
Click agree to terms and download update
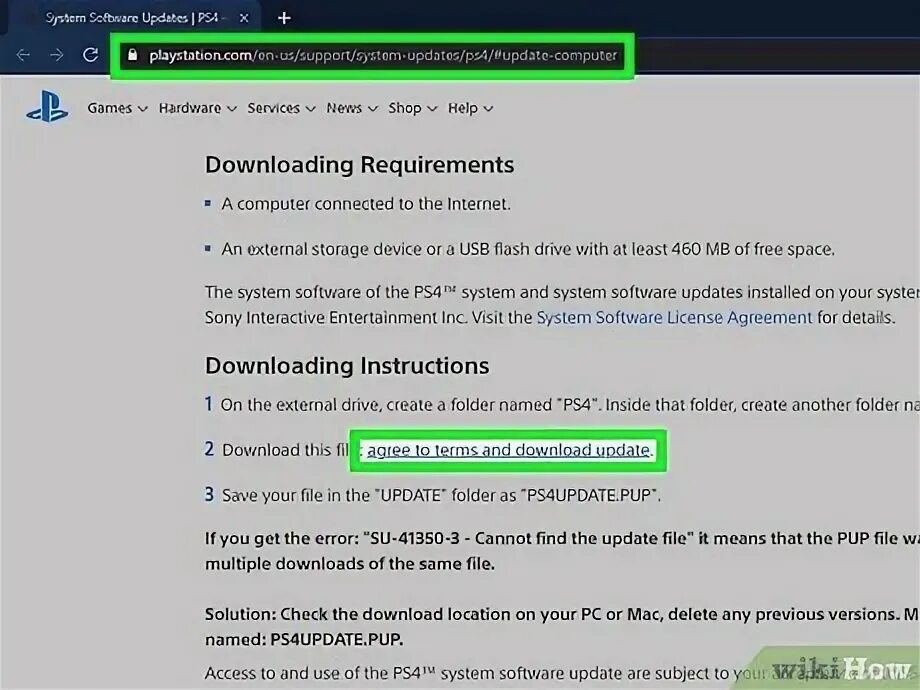pyautogui.click(x=508, y=450)
